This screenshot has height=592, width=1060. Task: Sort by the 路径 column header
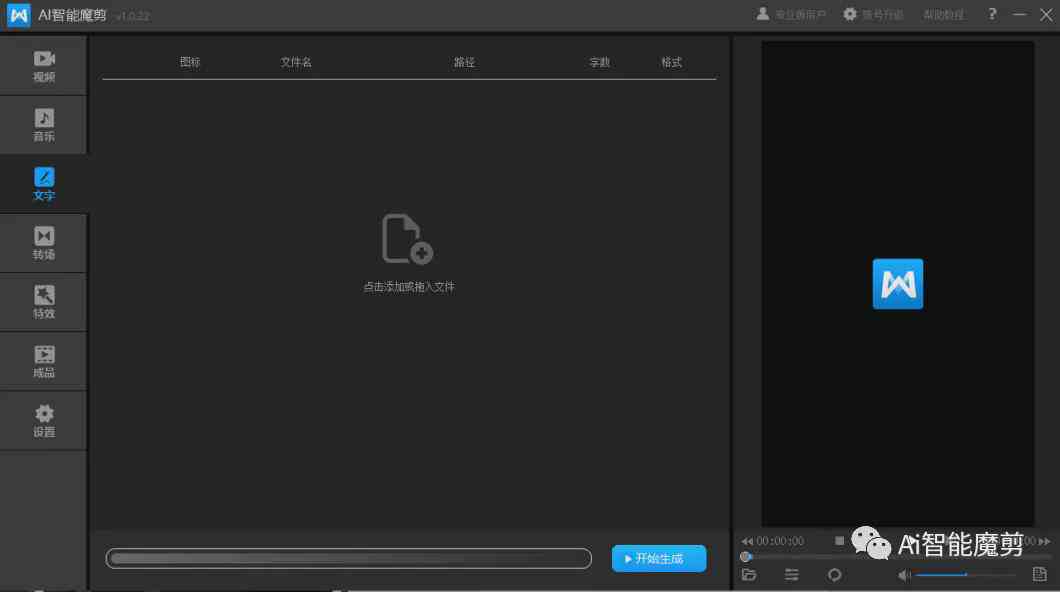pos(464,62)
